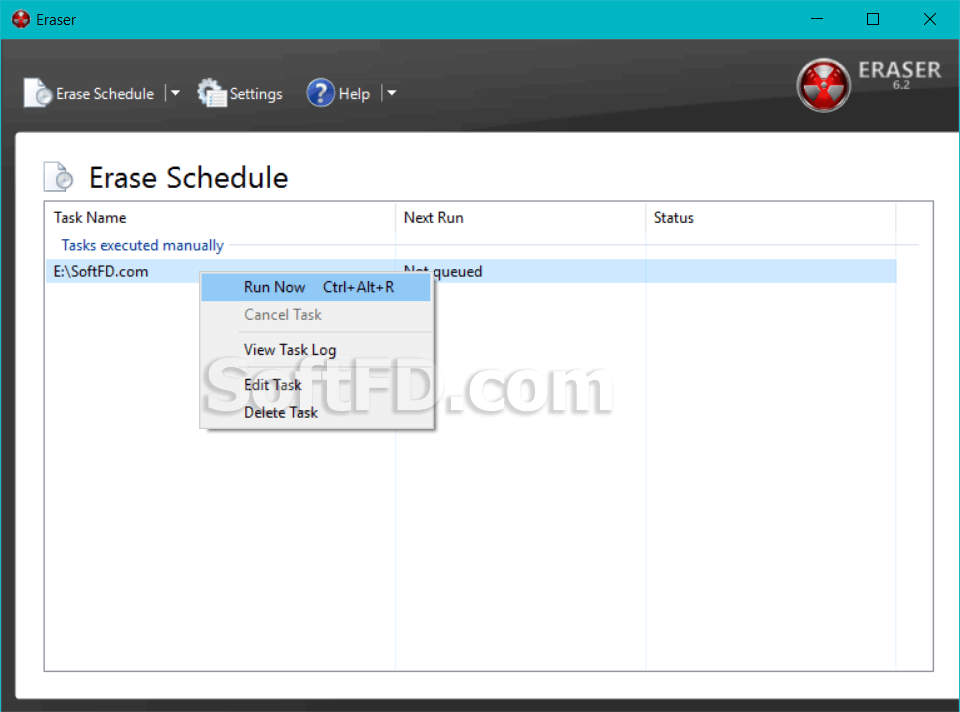This screenshot has height=712, width=960.
Task: Click the Erase Schedule toolbar icon
Action: click(38, 93)
